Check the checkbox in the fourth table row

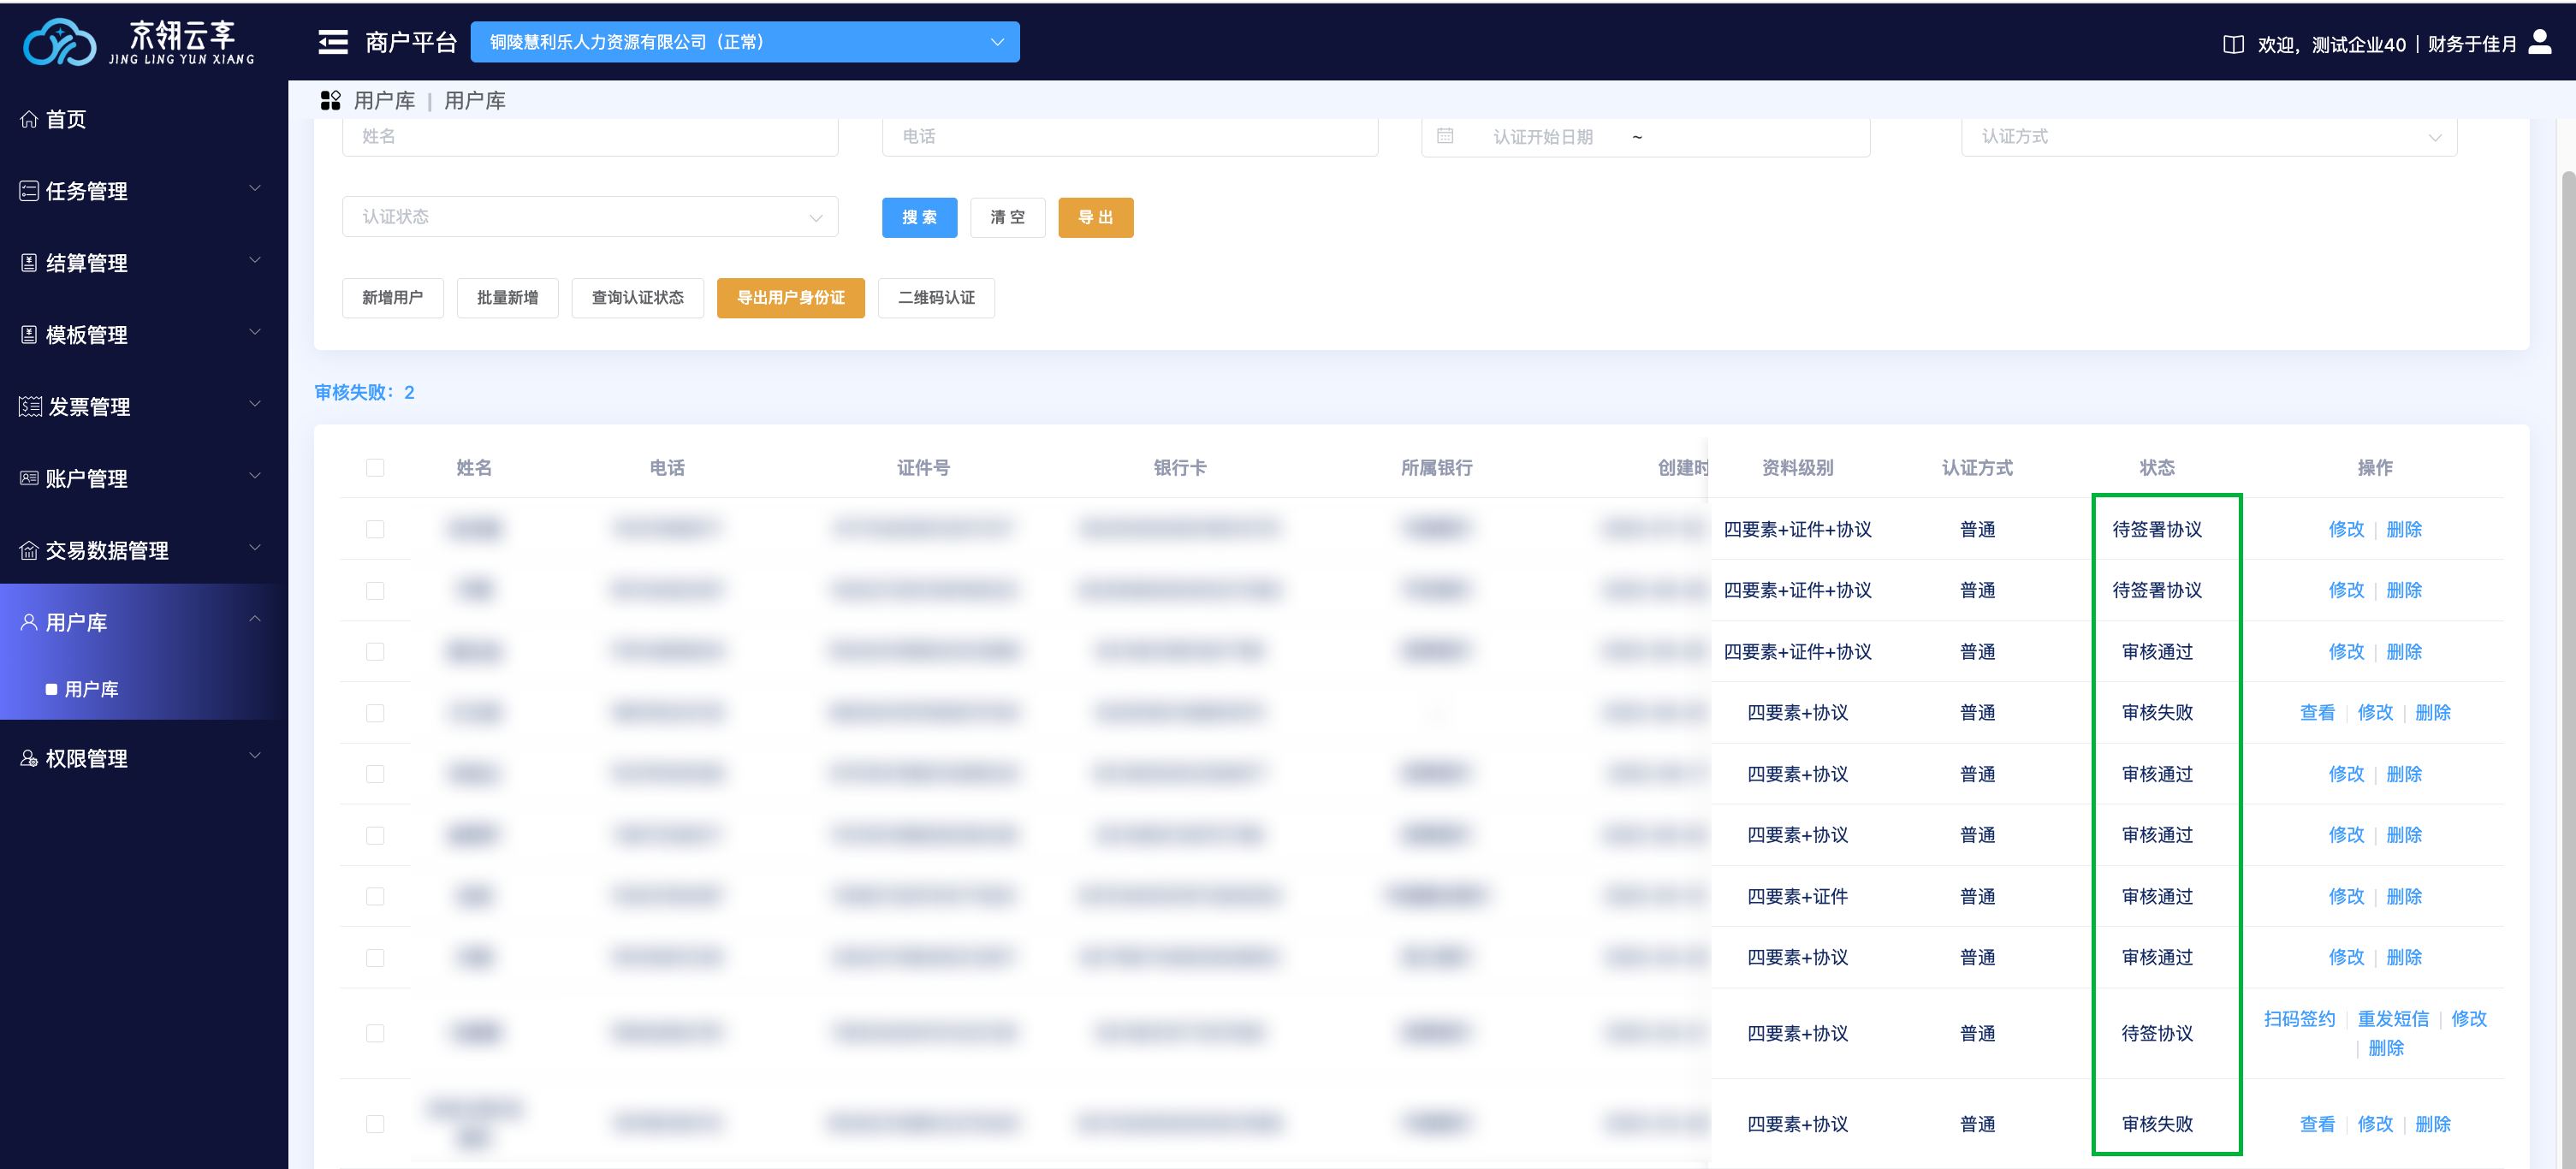(375, 713)
